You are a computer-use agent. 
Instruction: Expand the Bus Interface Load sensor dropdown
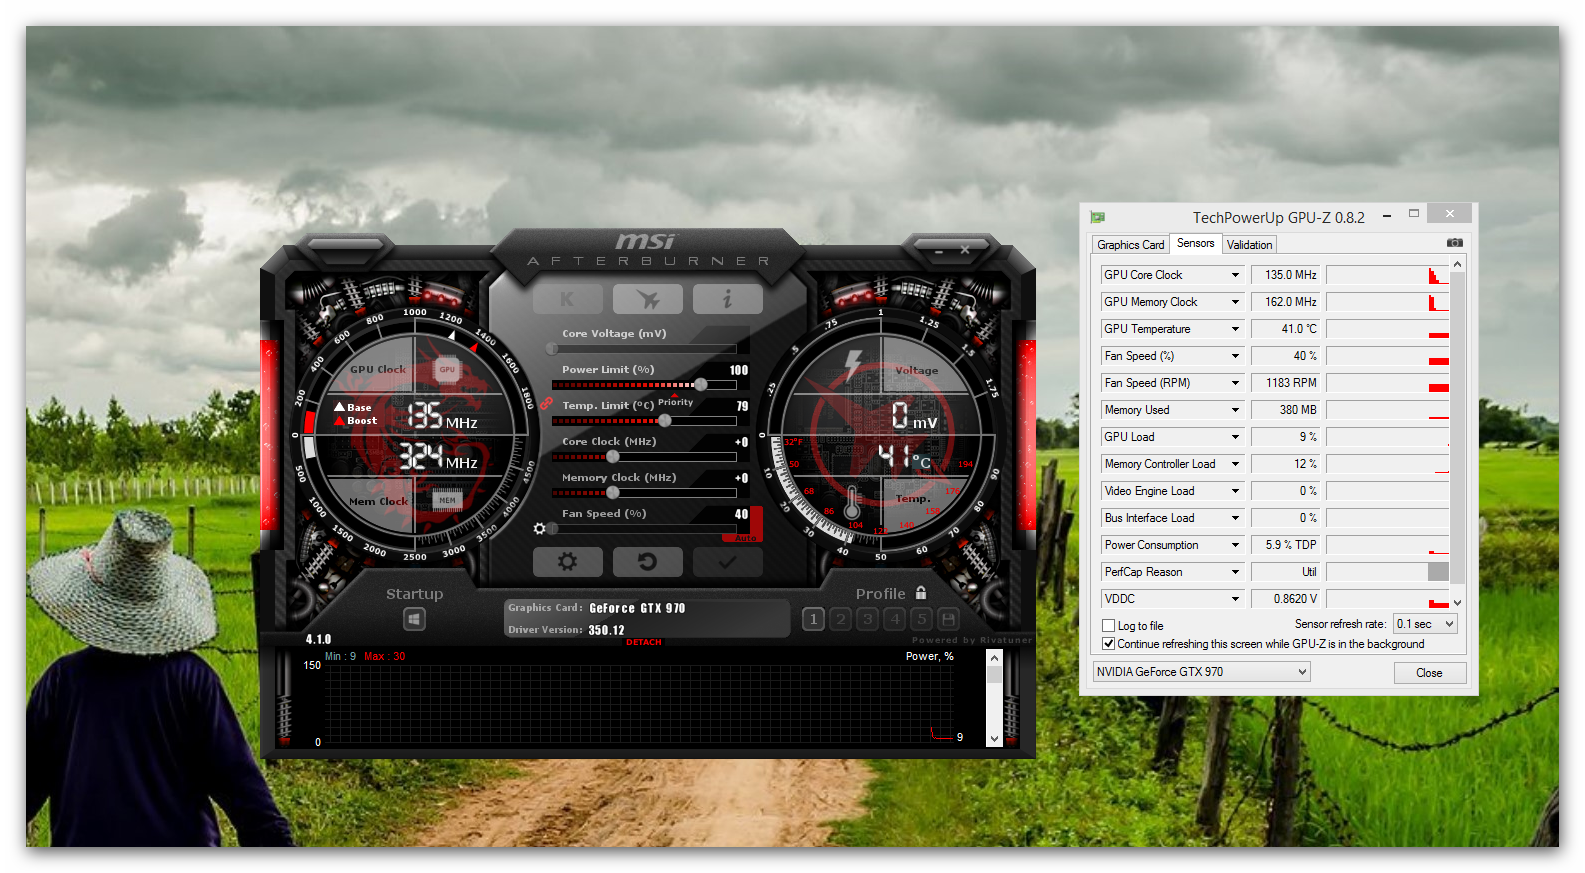(1235, 518)
